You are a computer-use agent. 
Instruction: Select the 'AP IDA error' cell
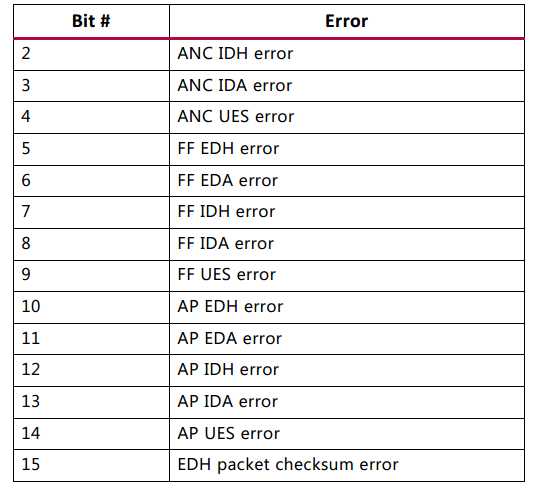pos(347,402)
